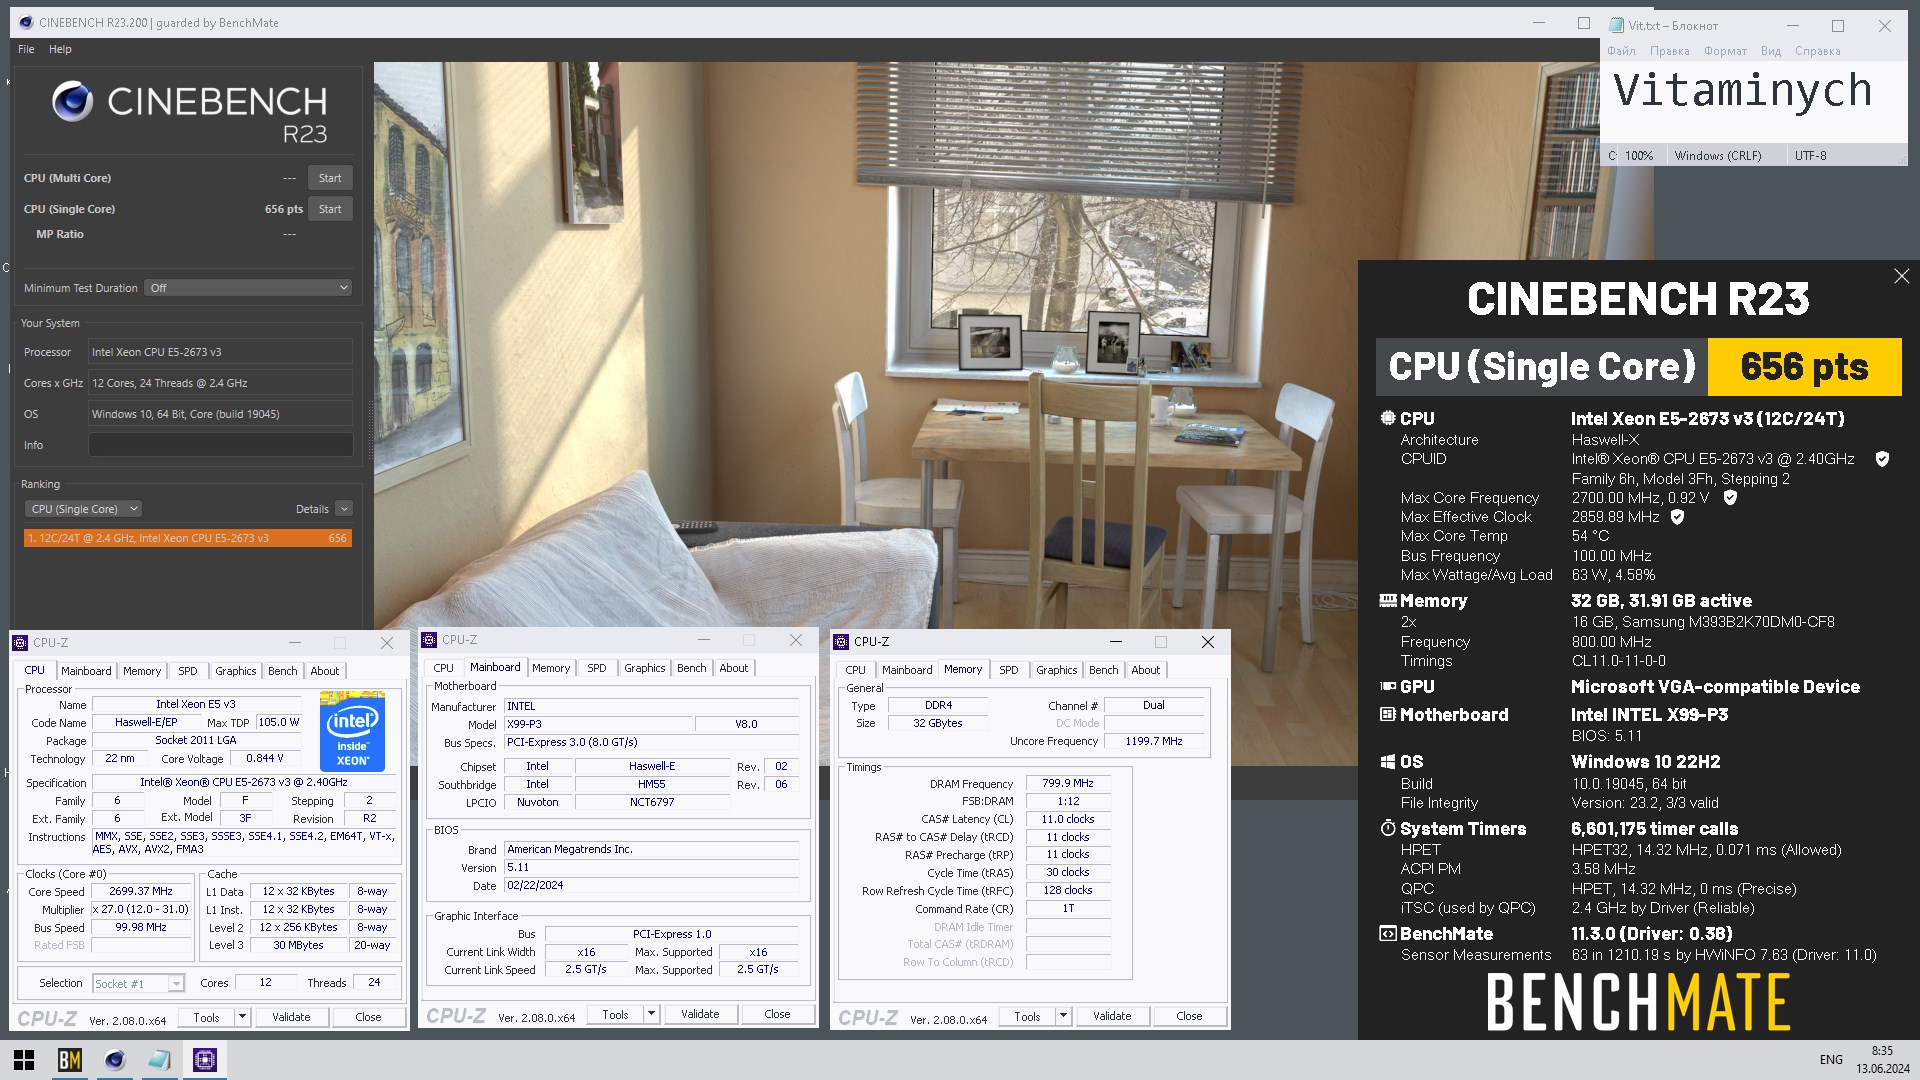Switch to SPD tab in first CPU-Z window
1920x1080 pixels.
coord(187,671)
